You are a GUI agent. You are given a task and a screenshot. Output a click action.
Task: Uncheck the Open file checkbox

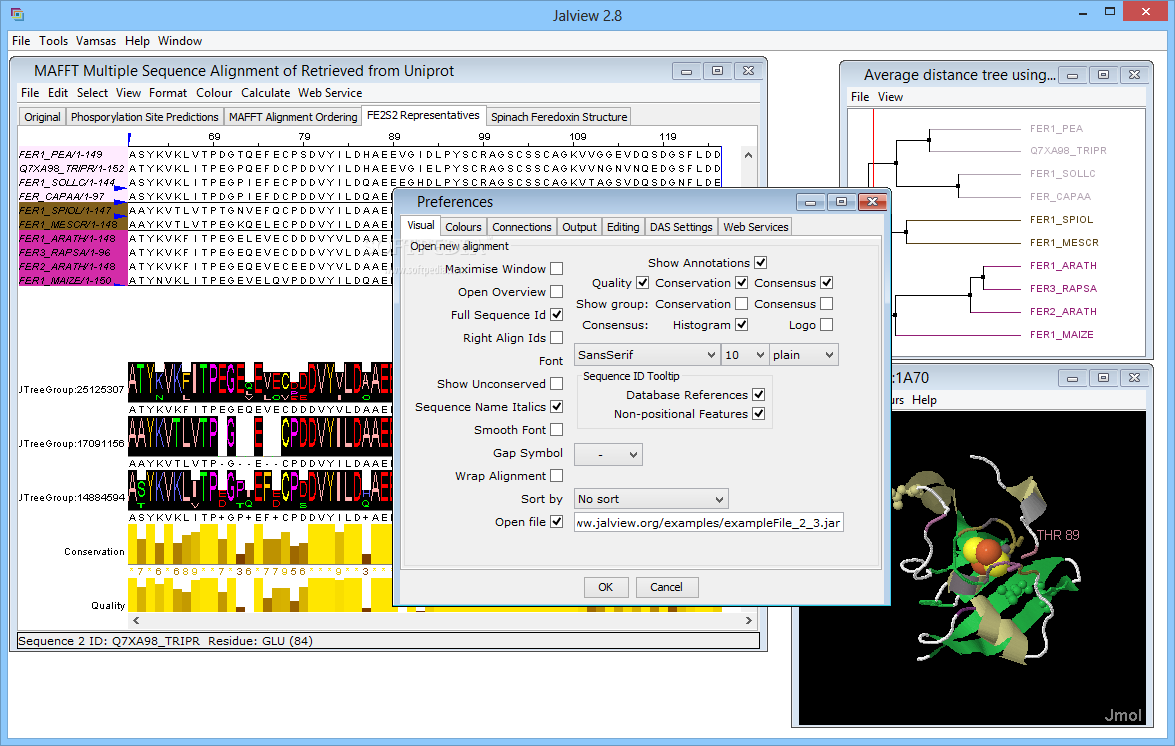556,522
